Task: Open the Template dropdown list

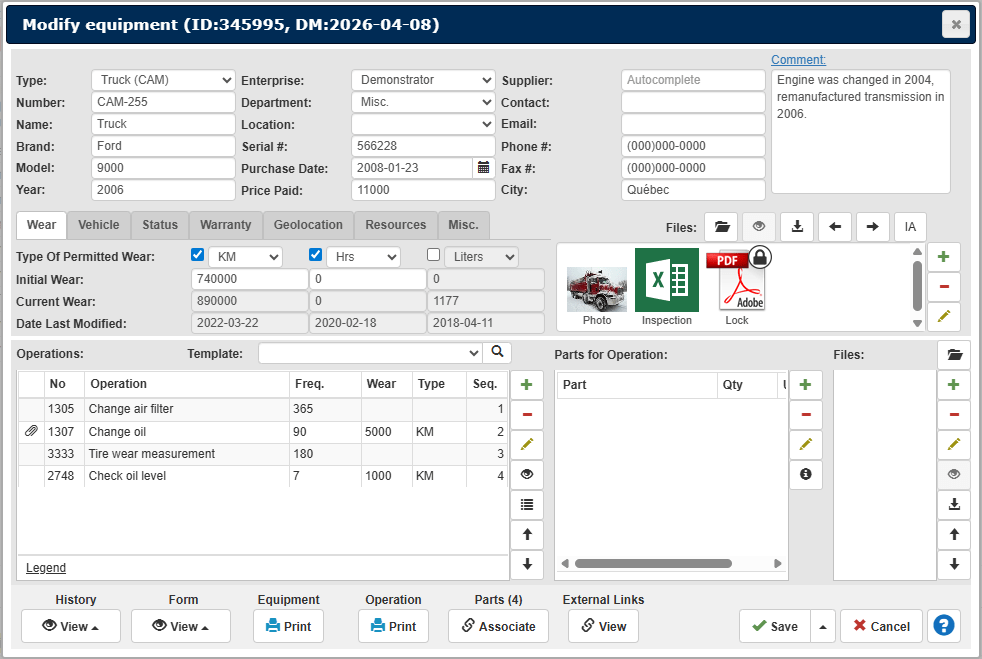Action: pyautogui.click(x=370, y=353)
